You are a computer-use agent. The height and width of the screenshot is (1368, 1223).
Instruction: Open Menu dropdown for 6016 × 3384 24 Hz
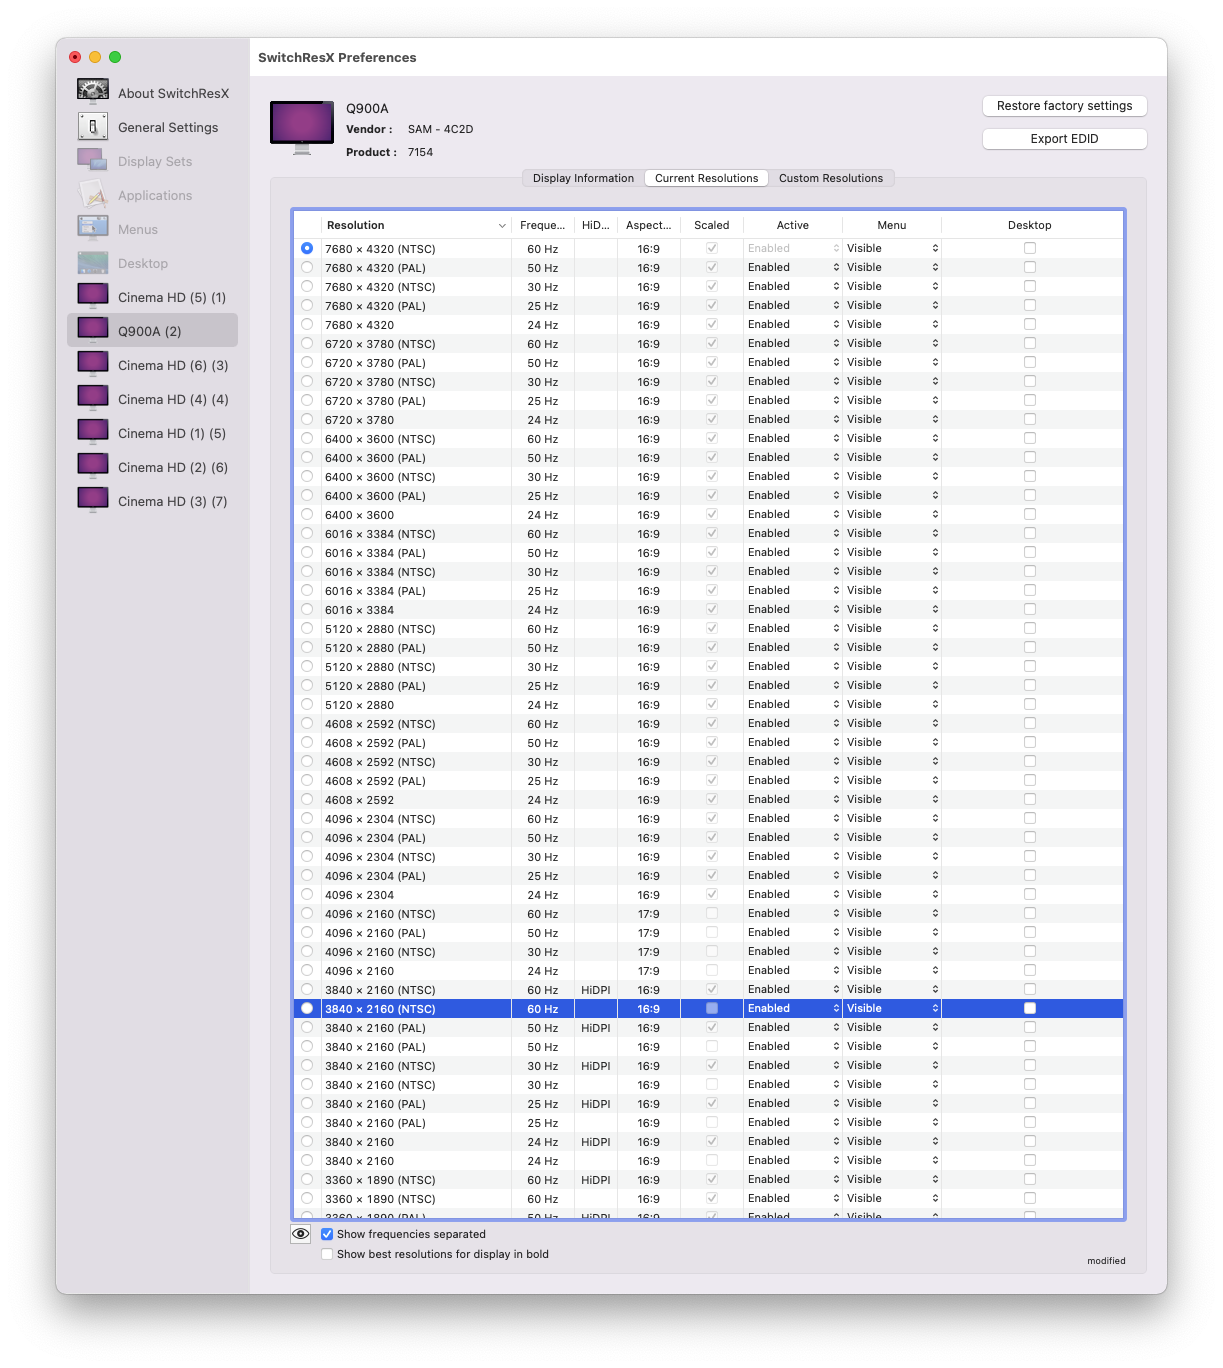pos(892,609)
